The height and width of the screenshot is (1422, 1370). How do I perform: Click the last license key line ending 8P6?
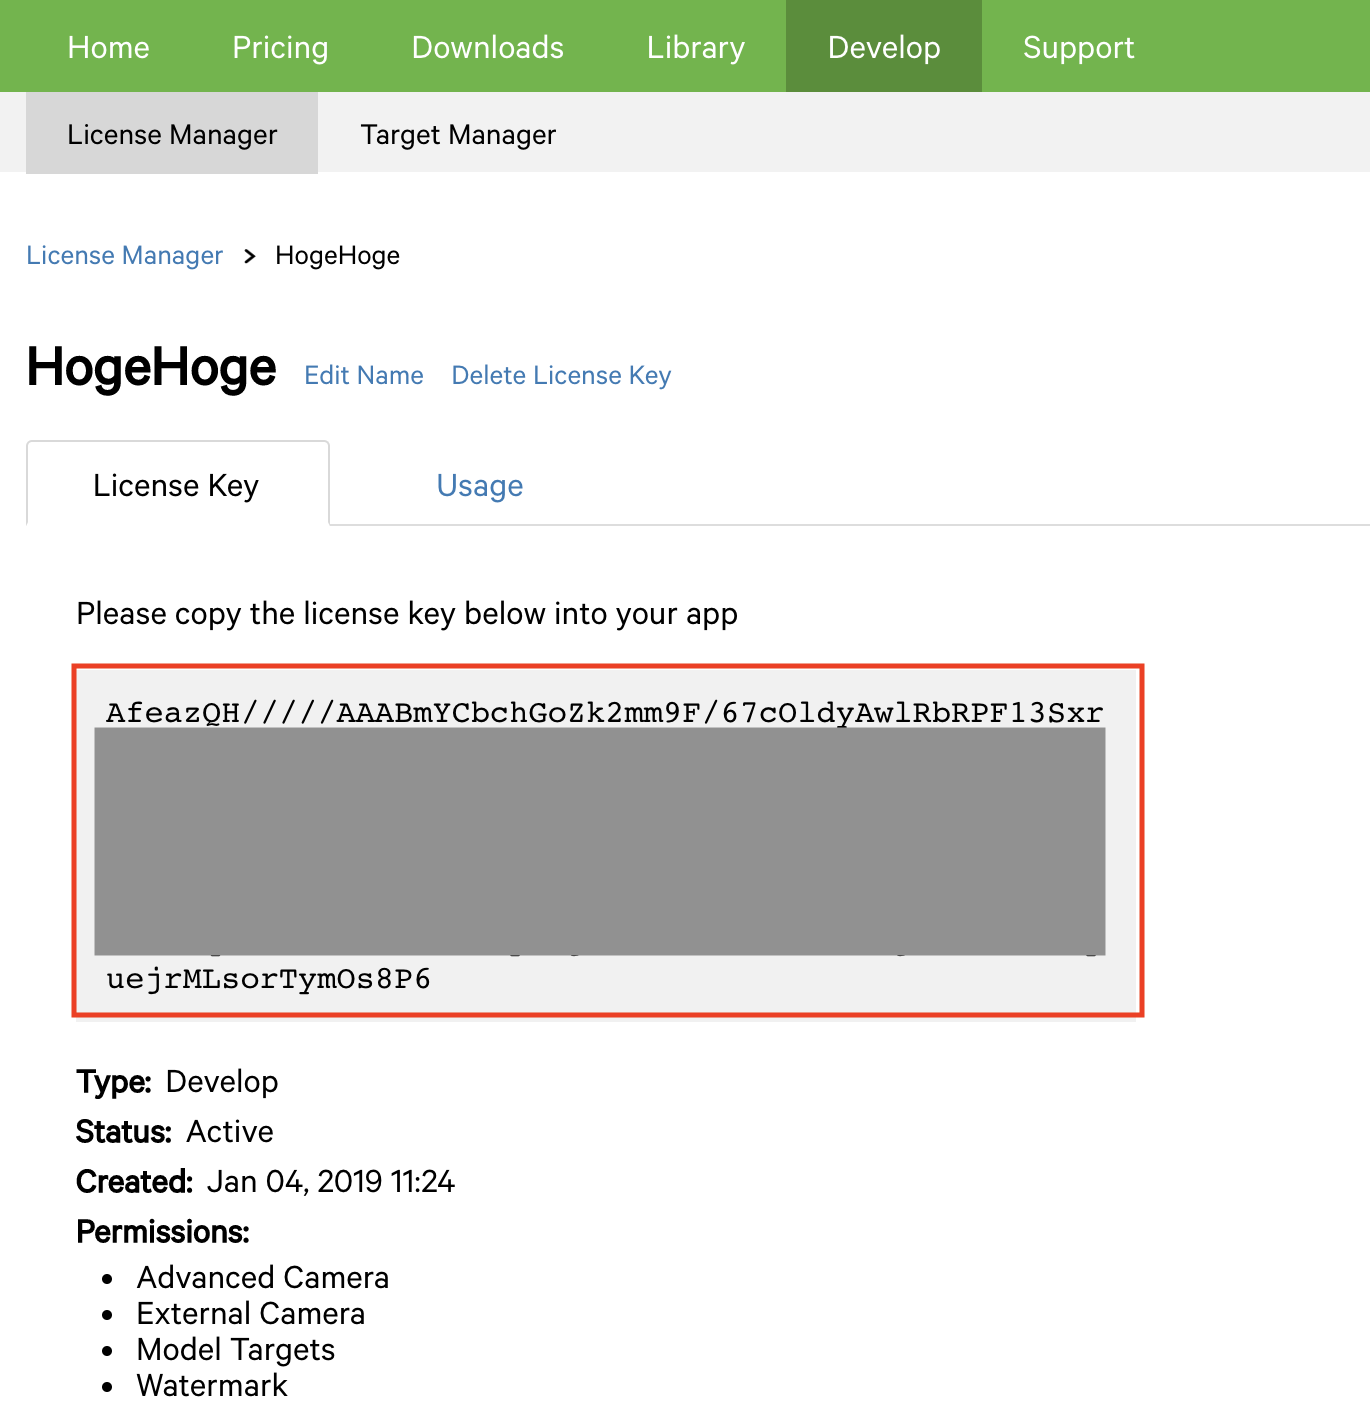[268, 978]
